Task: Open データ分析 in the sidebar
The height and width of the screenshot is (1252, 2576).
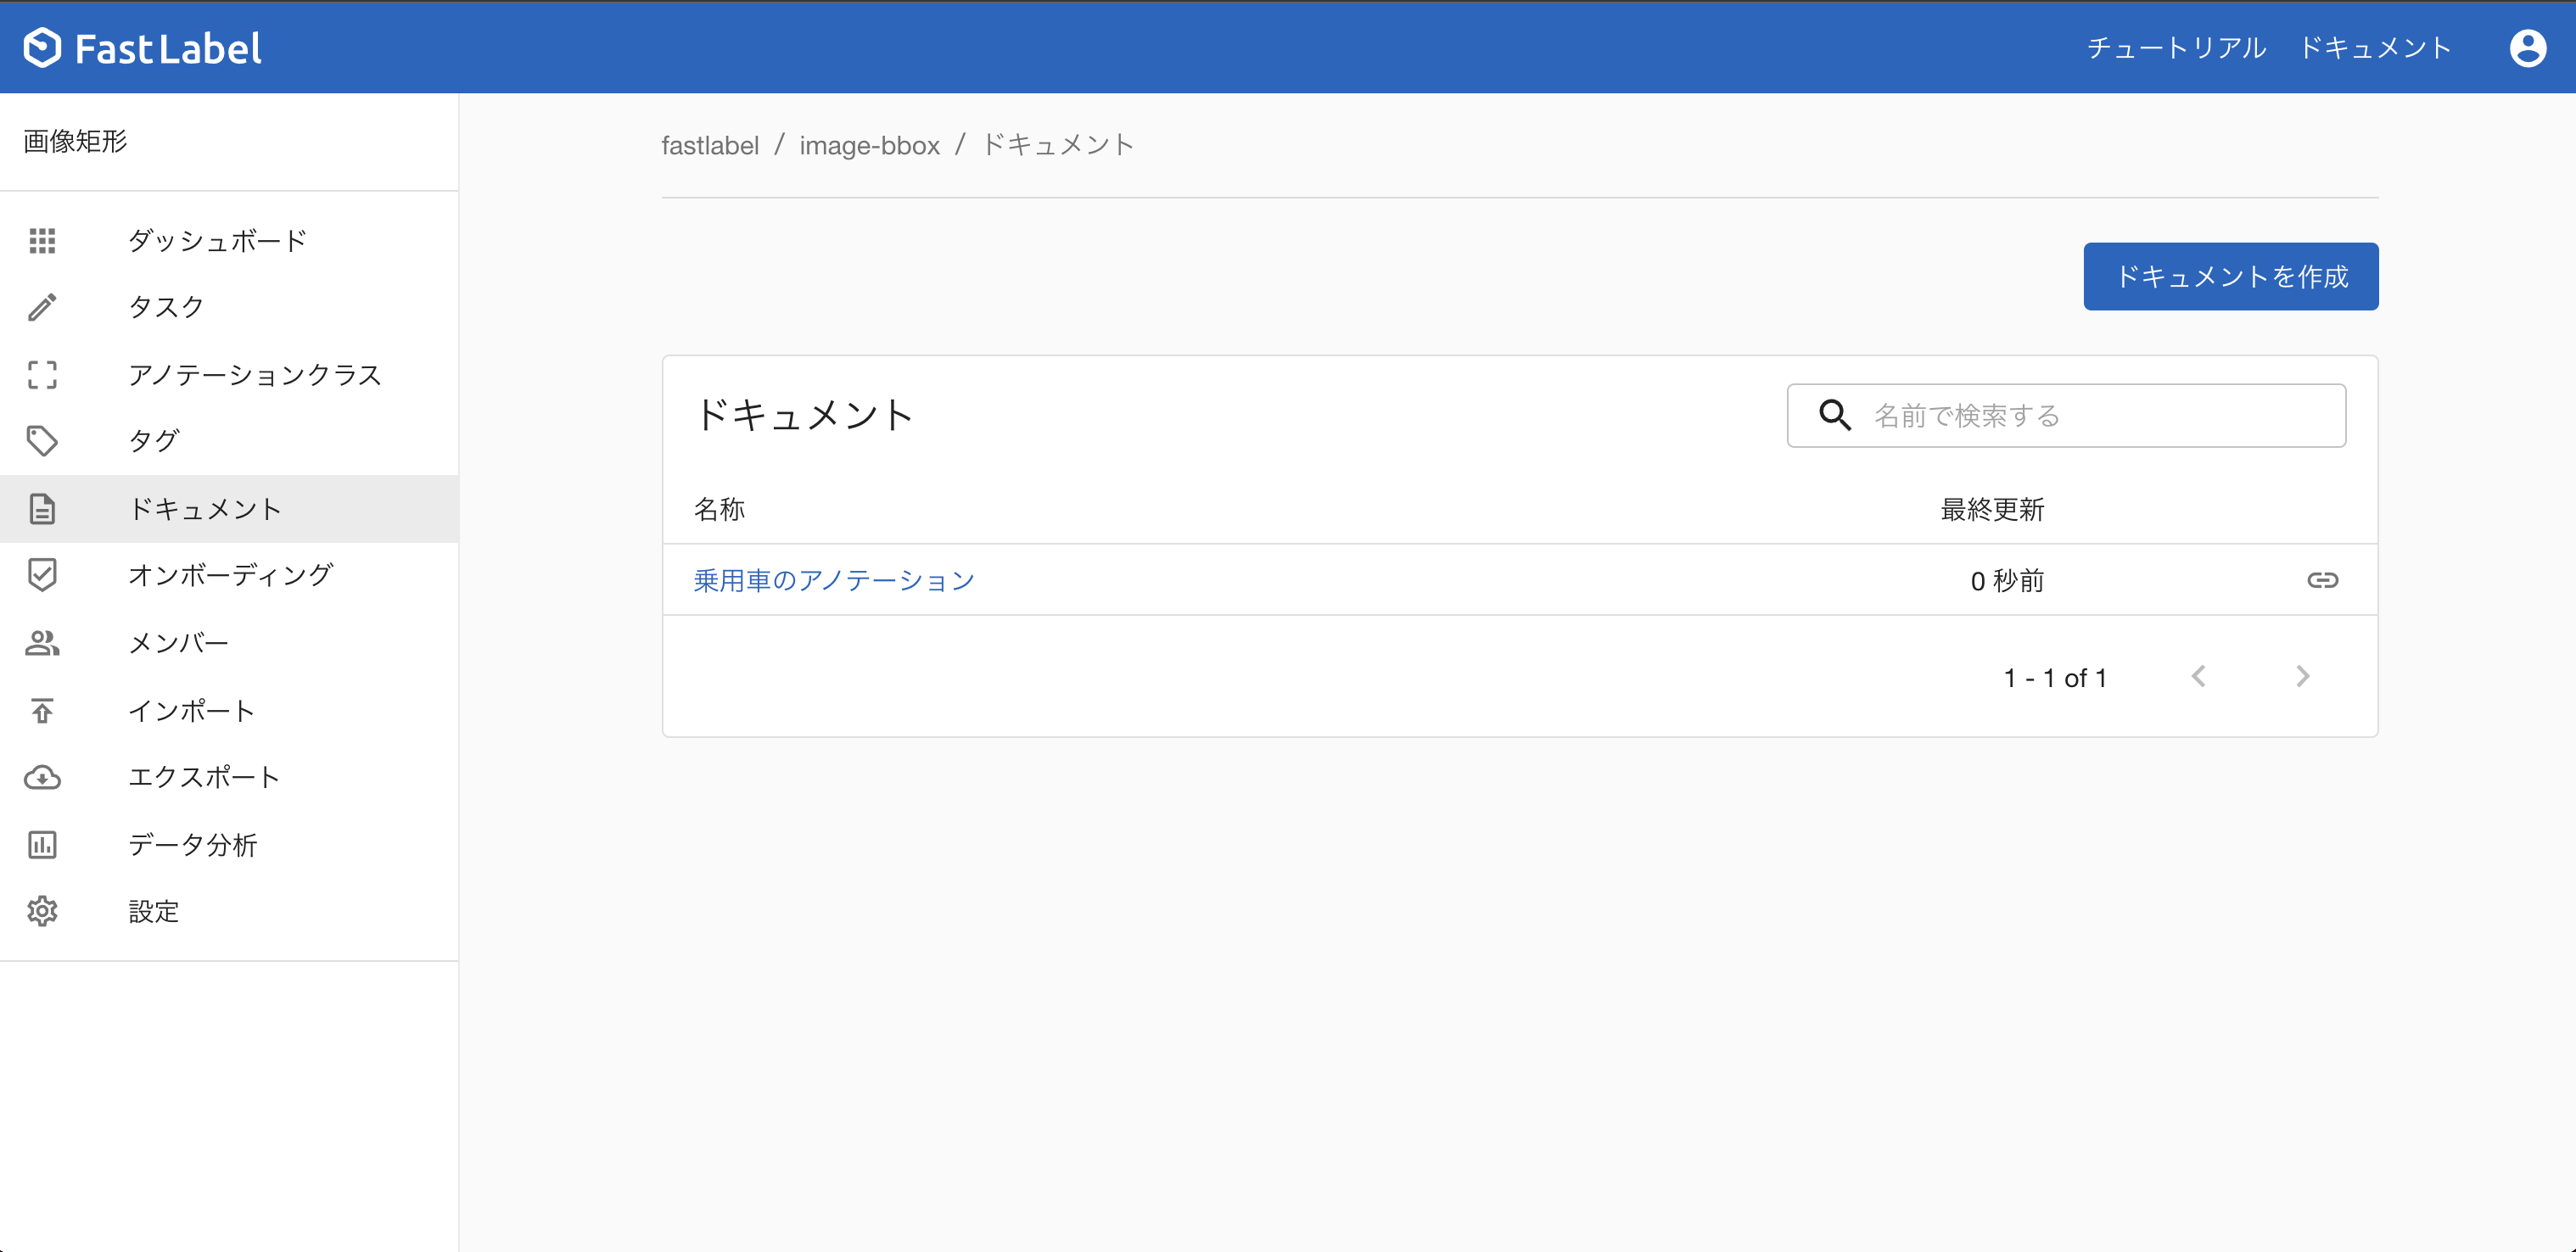Action: (229, 845)
